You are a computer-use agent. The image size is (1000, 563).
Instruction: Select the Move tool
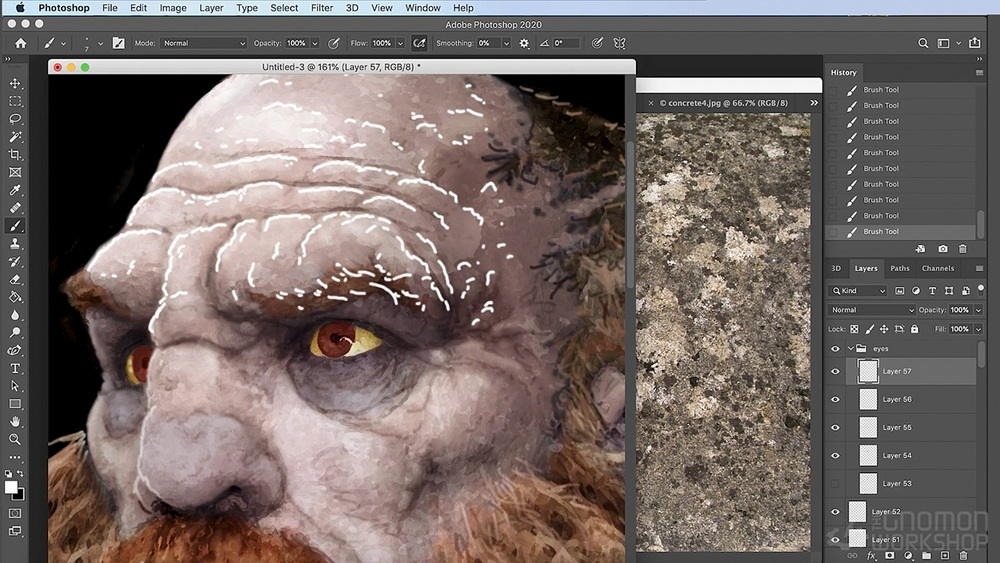15,84
